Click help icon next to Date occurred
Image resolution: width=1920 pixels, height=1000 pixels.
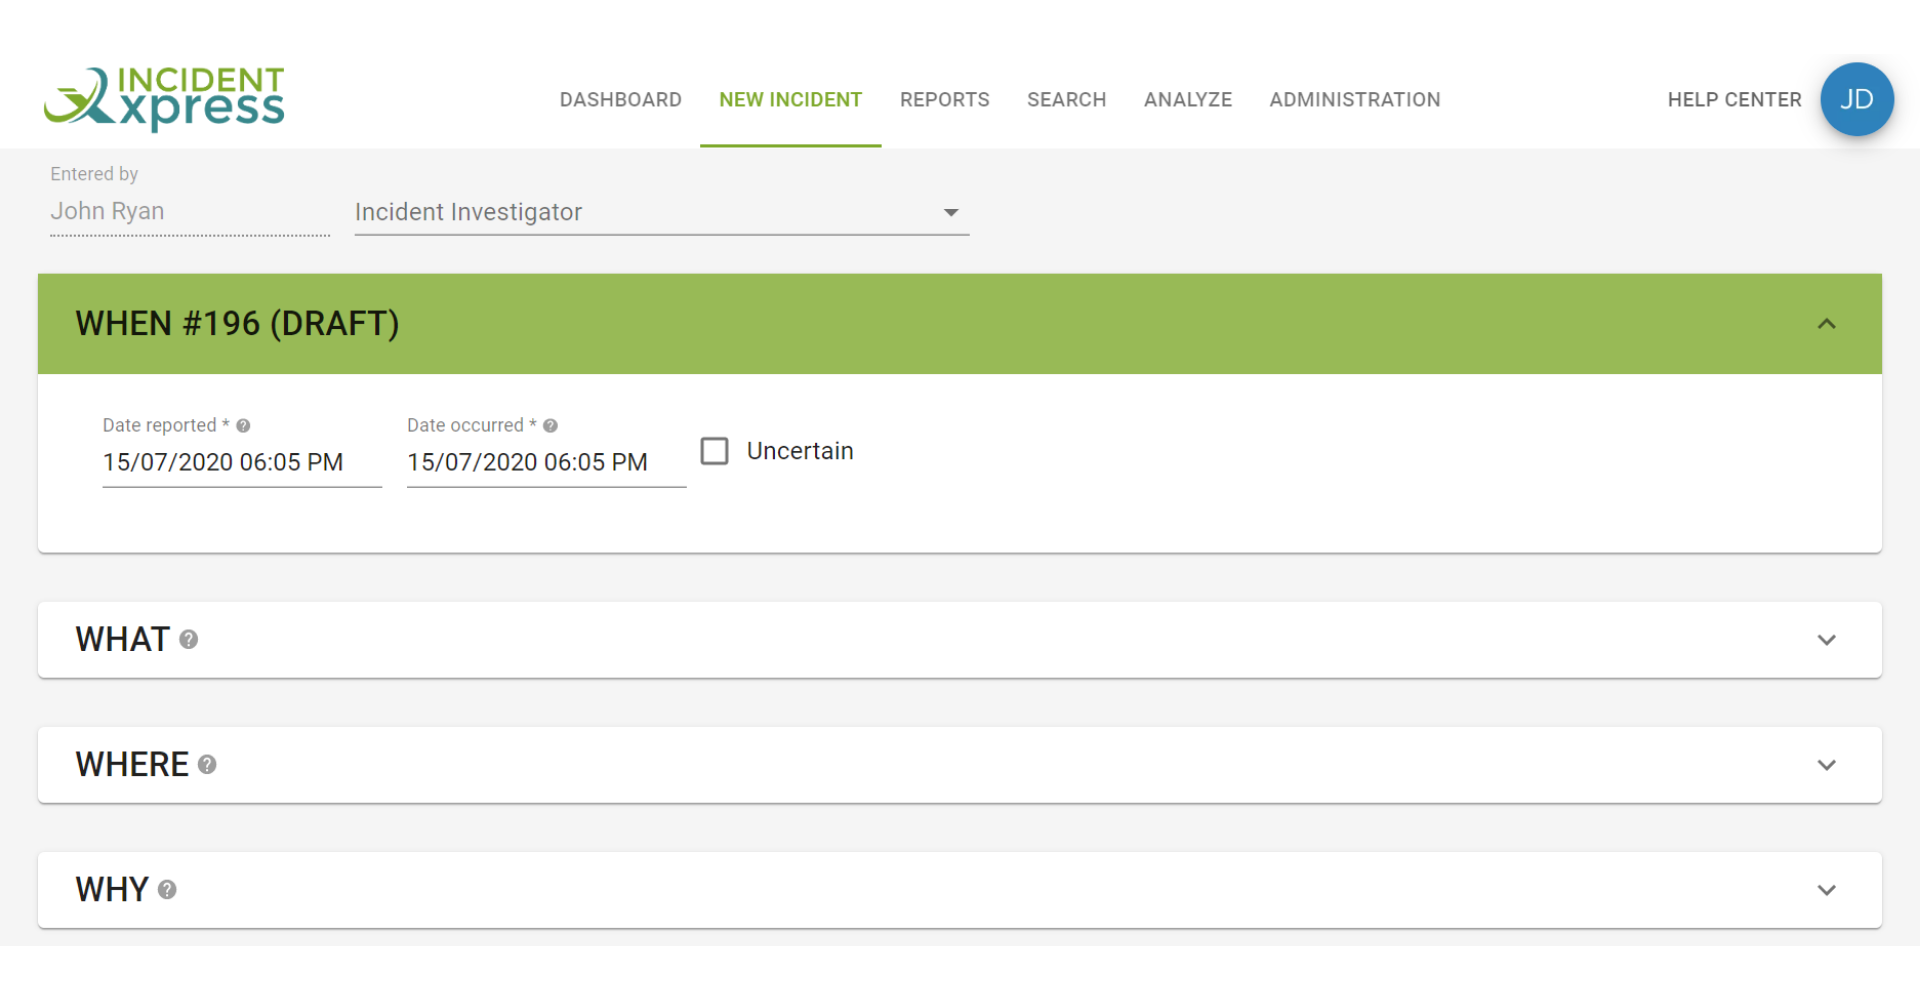[550, 426]
